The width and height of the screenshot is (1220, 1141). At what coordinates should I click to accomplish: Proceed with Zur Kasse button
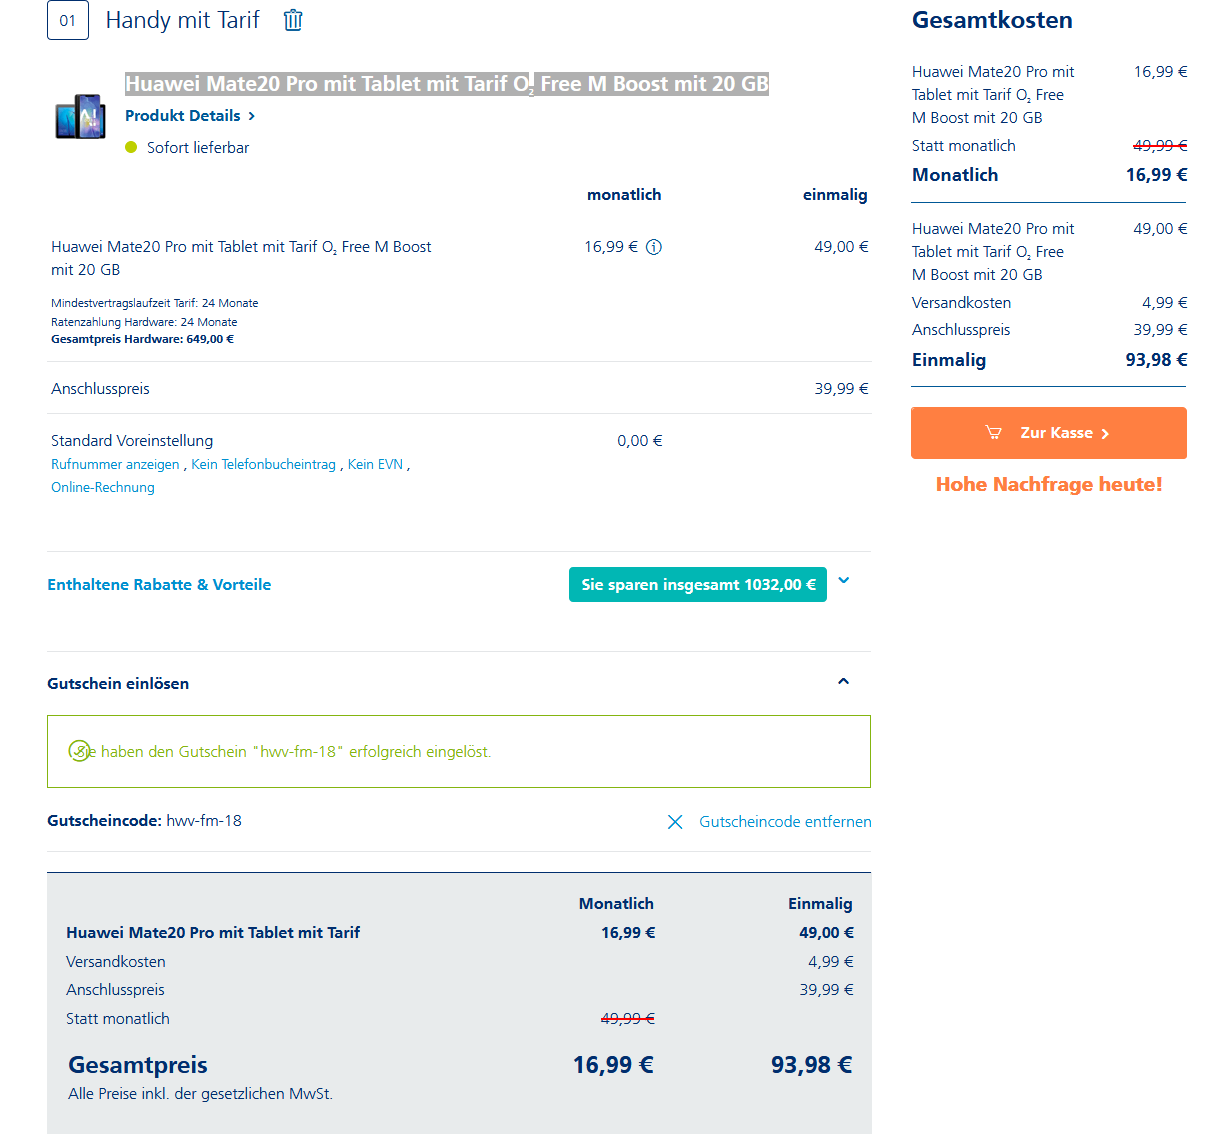tap(1048, 433)
